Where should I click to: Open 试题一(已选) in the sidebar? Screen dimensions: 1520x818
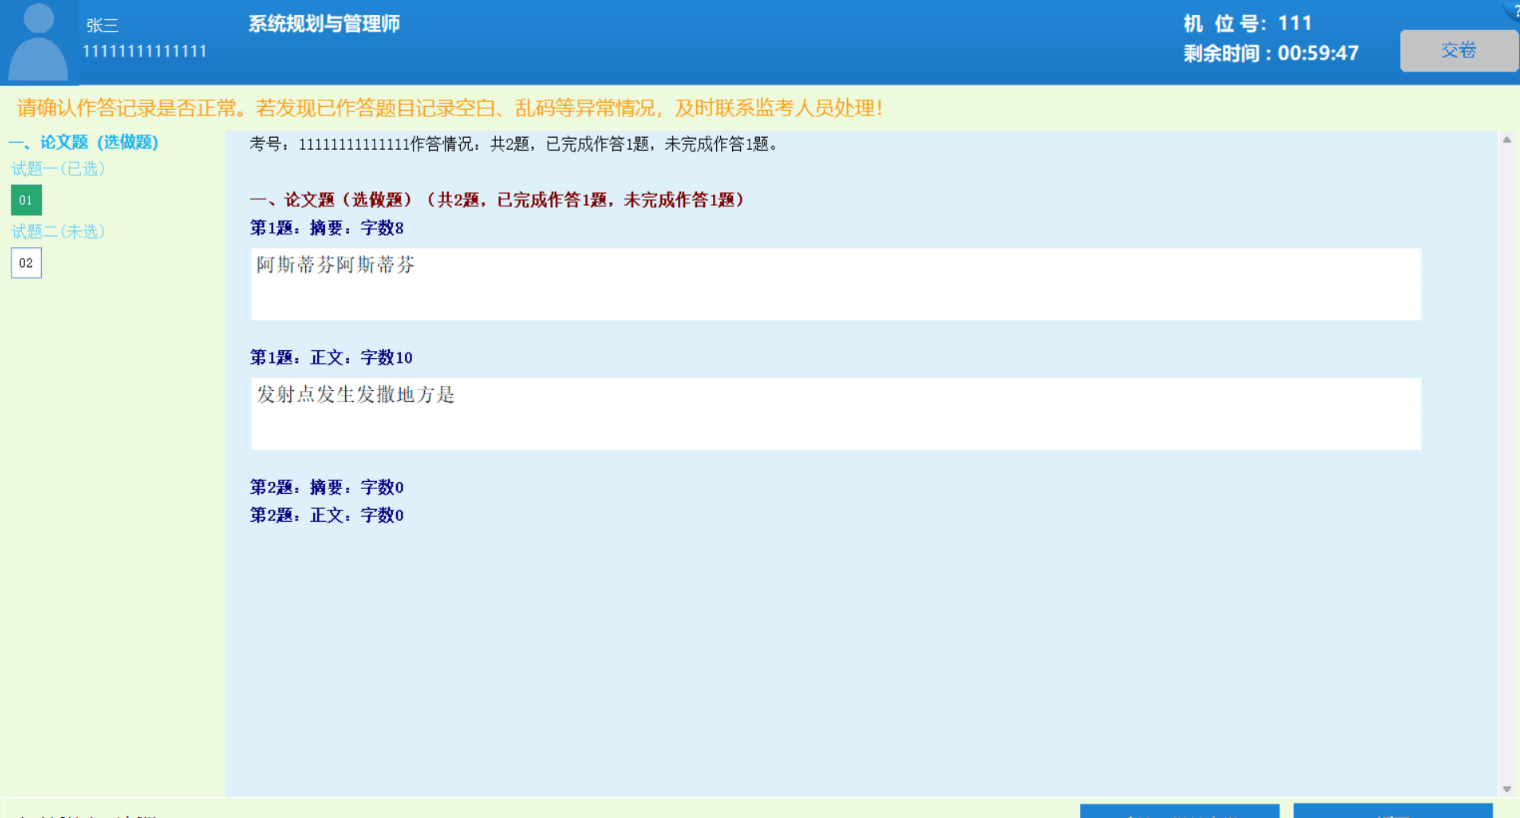click(x=58, y=169)
